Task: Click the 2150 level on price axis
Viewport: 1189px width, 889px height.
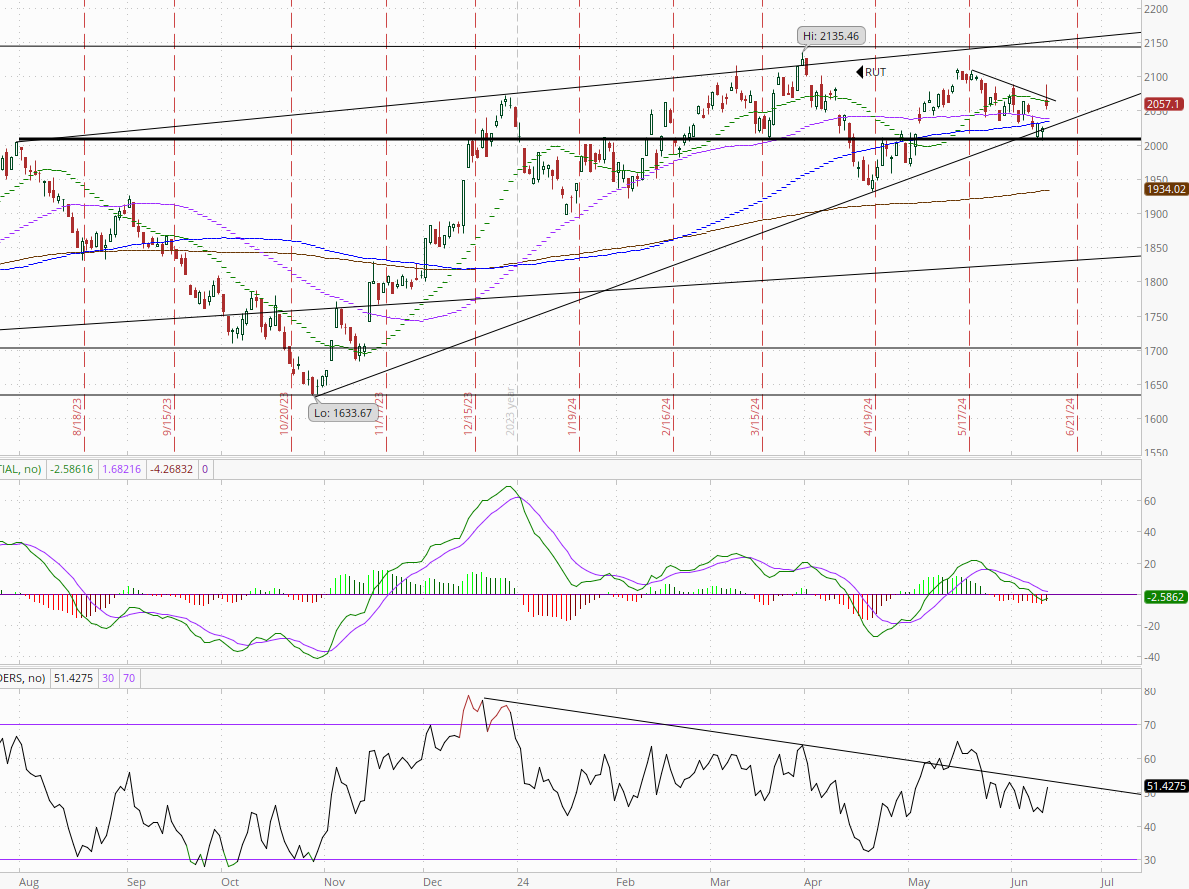Action: click(1156, 43)
